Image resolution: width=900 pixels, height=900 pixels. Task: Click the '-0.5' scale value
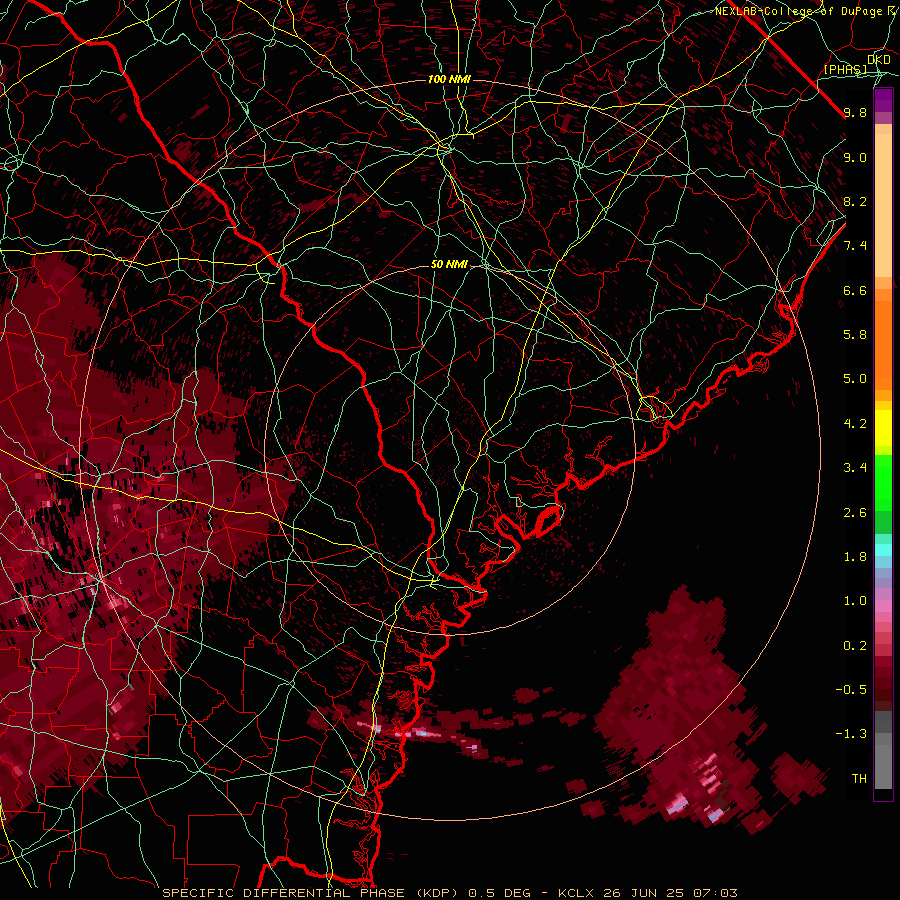point(851,690)
